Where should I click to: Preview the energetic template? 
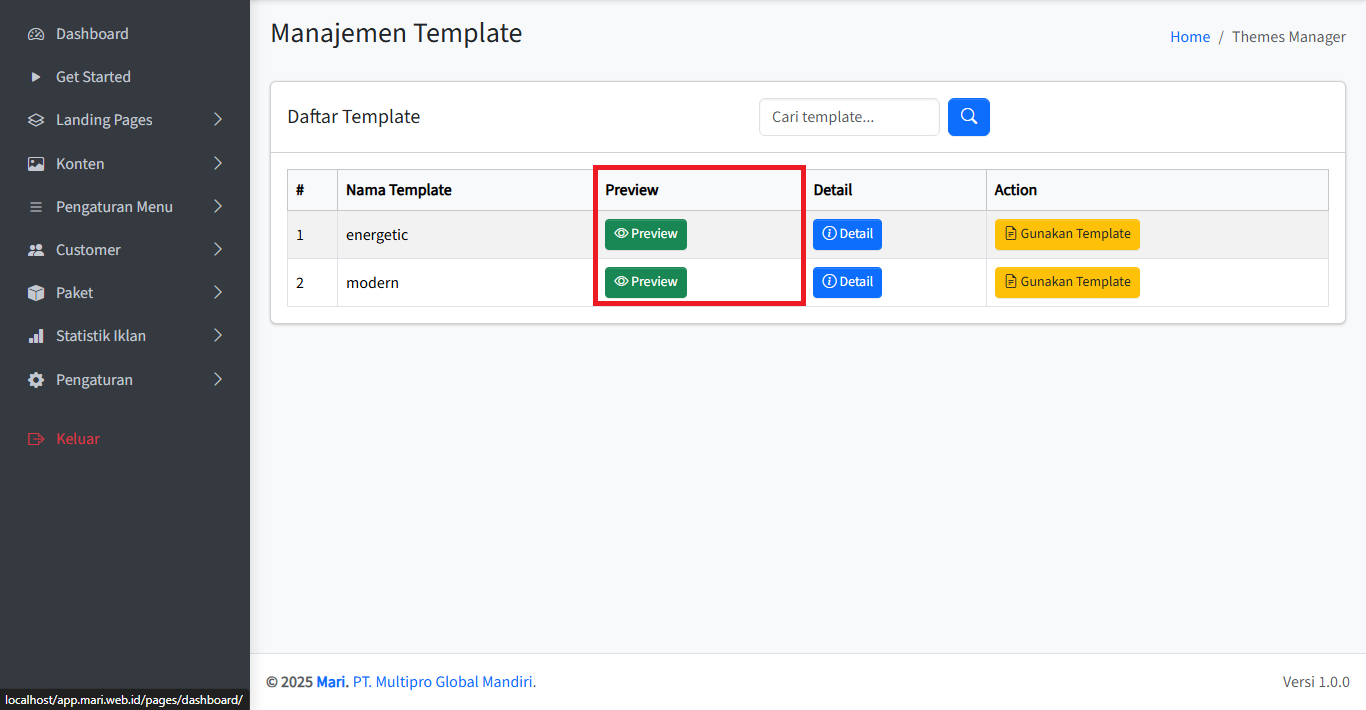(645, 234)
